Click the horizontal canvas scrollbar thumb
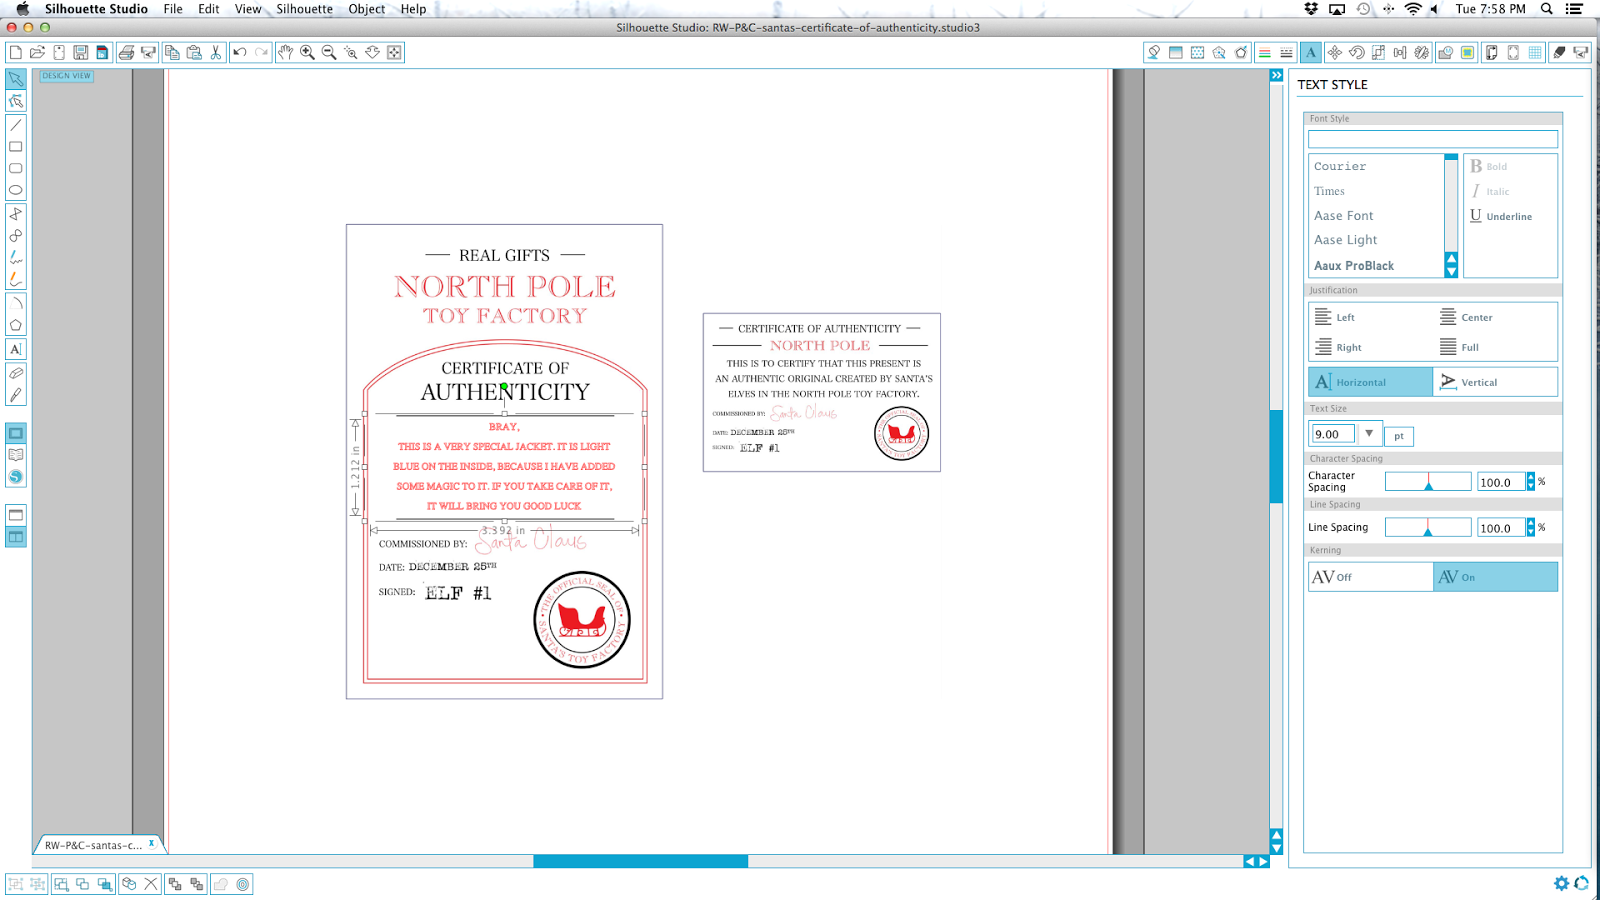 pyautogui.click(x=640, y=861)
